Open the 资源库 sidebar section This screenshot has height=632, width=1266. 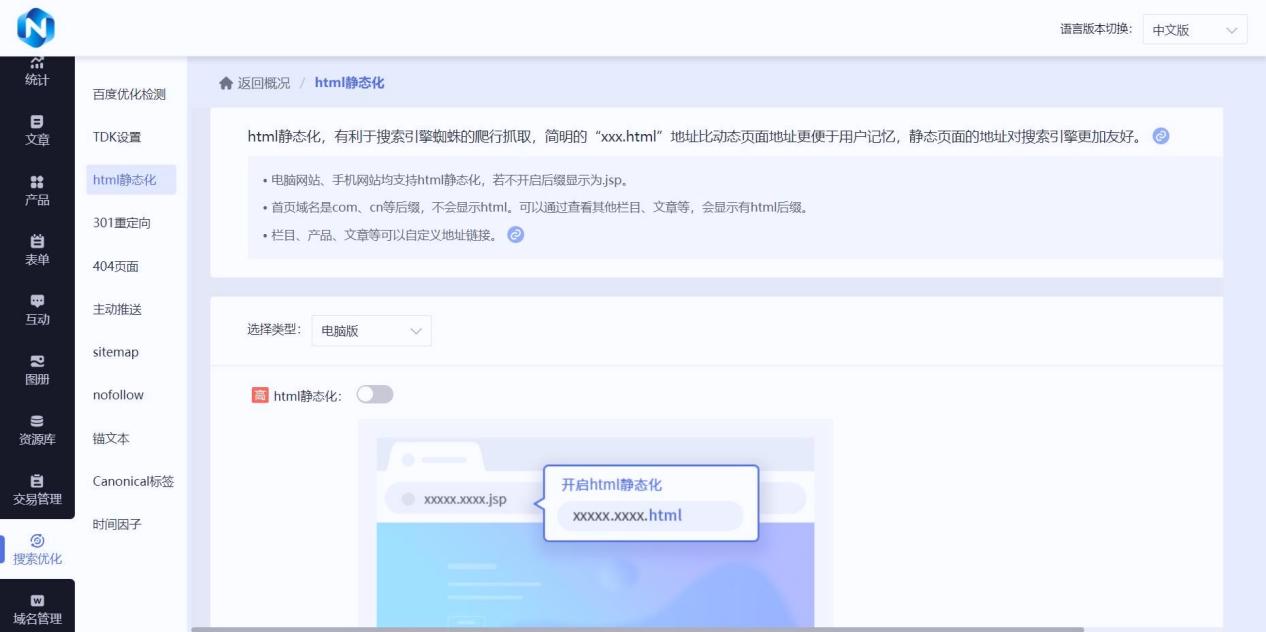[x=37, y=429]
